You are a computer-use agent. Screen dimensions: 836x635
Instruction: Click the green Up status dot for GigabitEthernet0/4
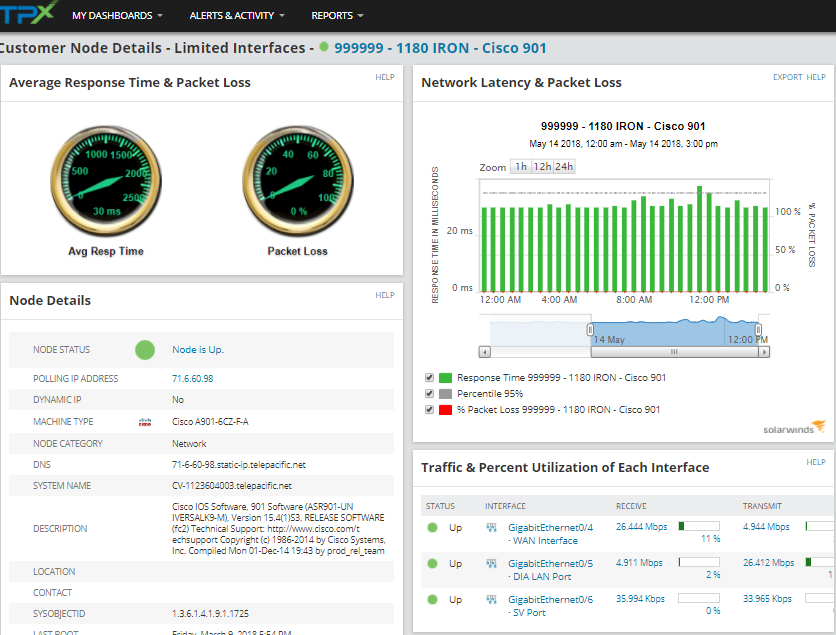click(x=432, y=528)
